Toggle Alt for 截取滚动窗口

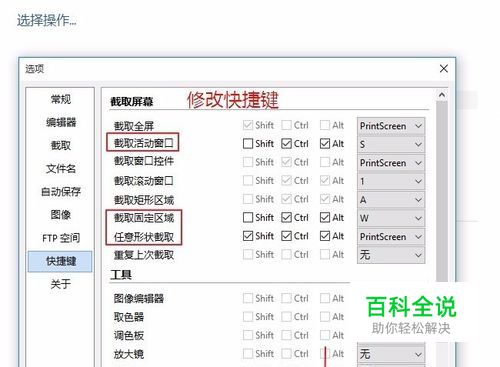[325, 181]
